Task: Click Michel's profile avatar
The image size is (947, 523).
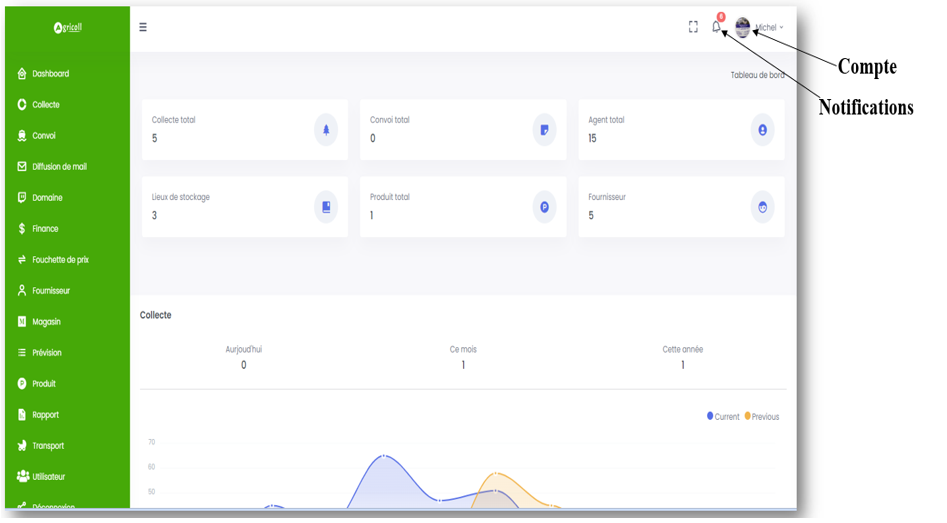Action: 742,28
